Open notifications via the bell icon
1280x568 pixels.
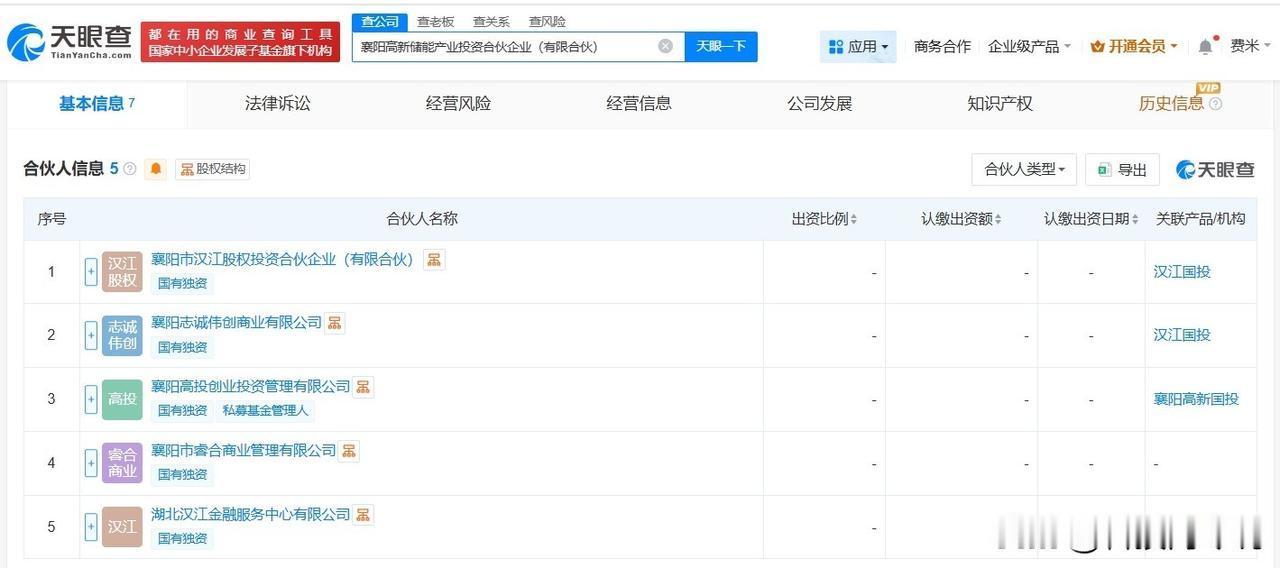point(1206,46)
